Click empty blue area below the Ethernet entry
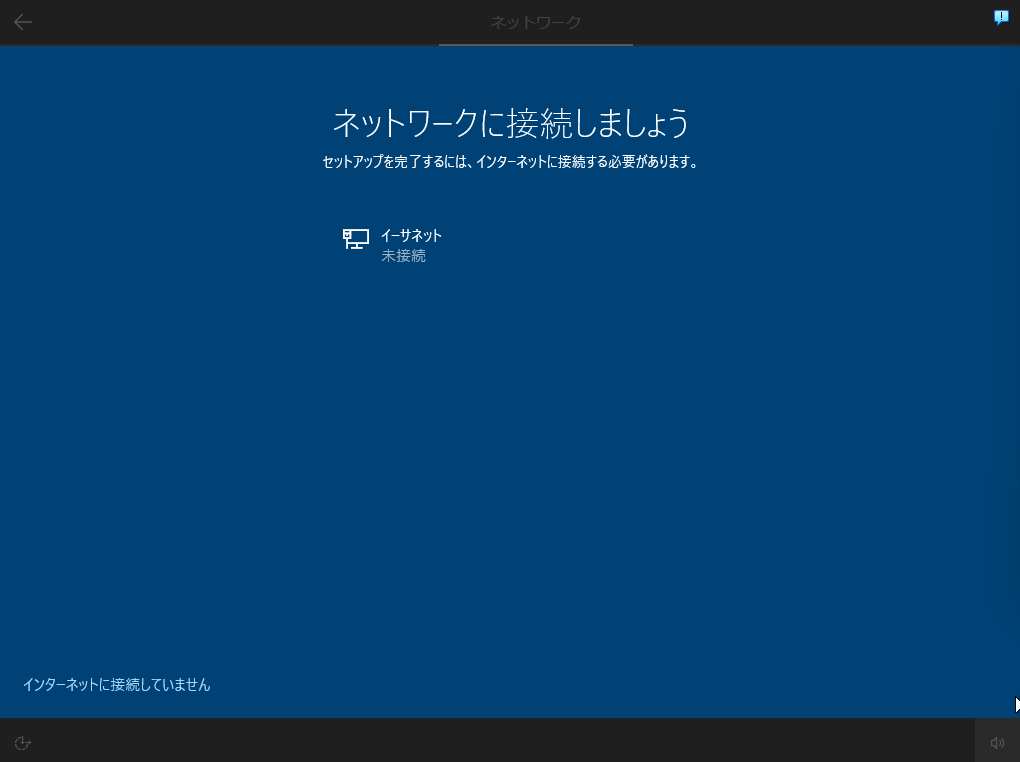Viewport: 1020px width, 762px height. 510,450
